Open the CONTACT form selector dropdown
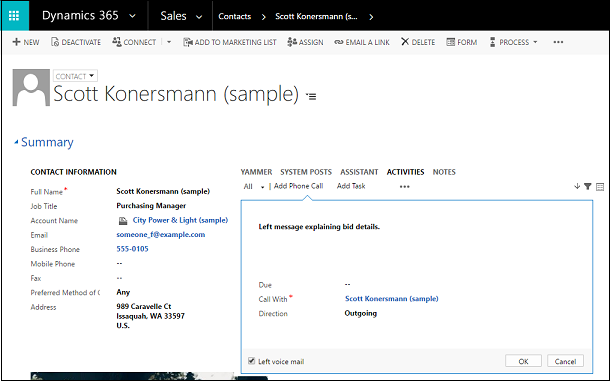The image size is (610, 381). click(75, 76)
